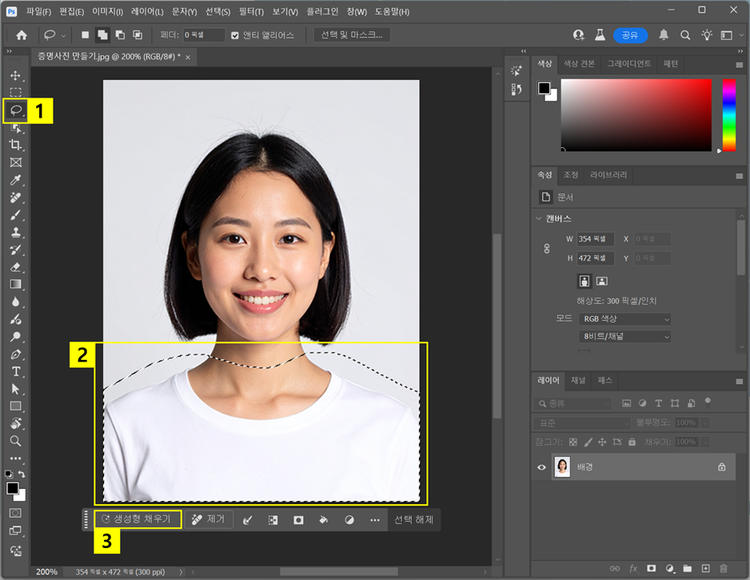Select the Lasso tool in the toolbar
The image size is (750, 580).
pyautogui.click(x=16, y=109)
